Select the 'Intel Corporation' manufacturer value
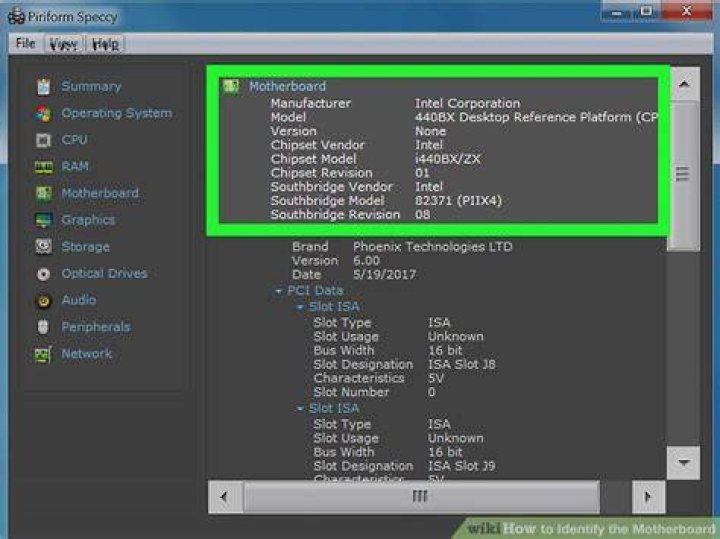 pos(467,103)
